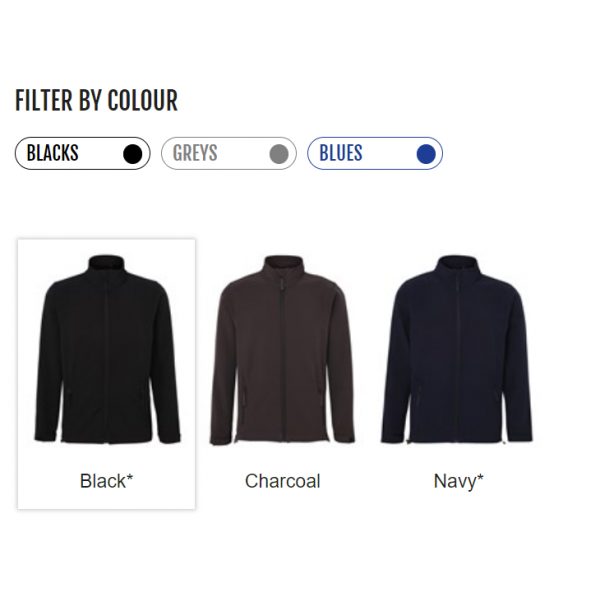
Task: Toggle the BLACKS colour filter pill
Action: coord(83,153)
